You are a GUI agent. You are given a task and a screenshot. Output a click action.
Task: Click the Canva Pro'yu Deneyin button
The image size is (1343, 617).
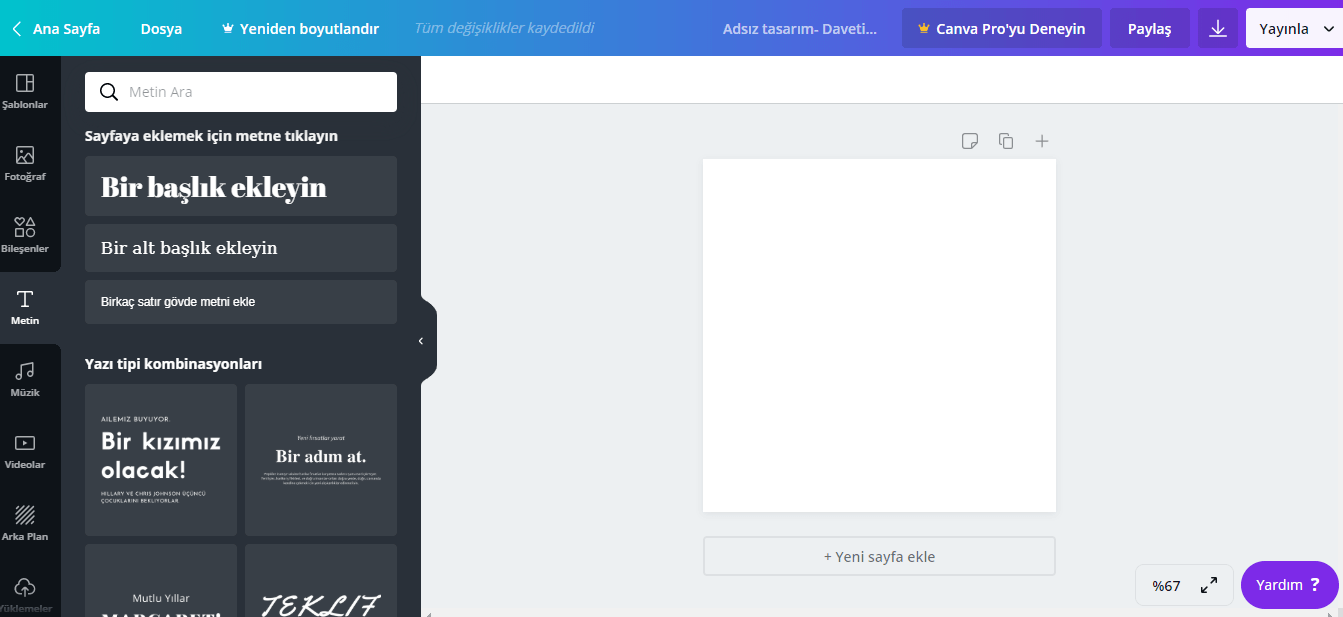[1001, 28]
